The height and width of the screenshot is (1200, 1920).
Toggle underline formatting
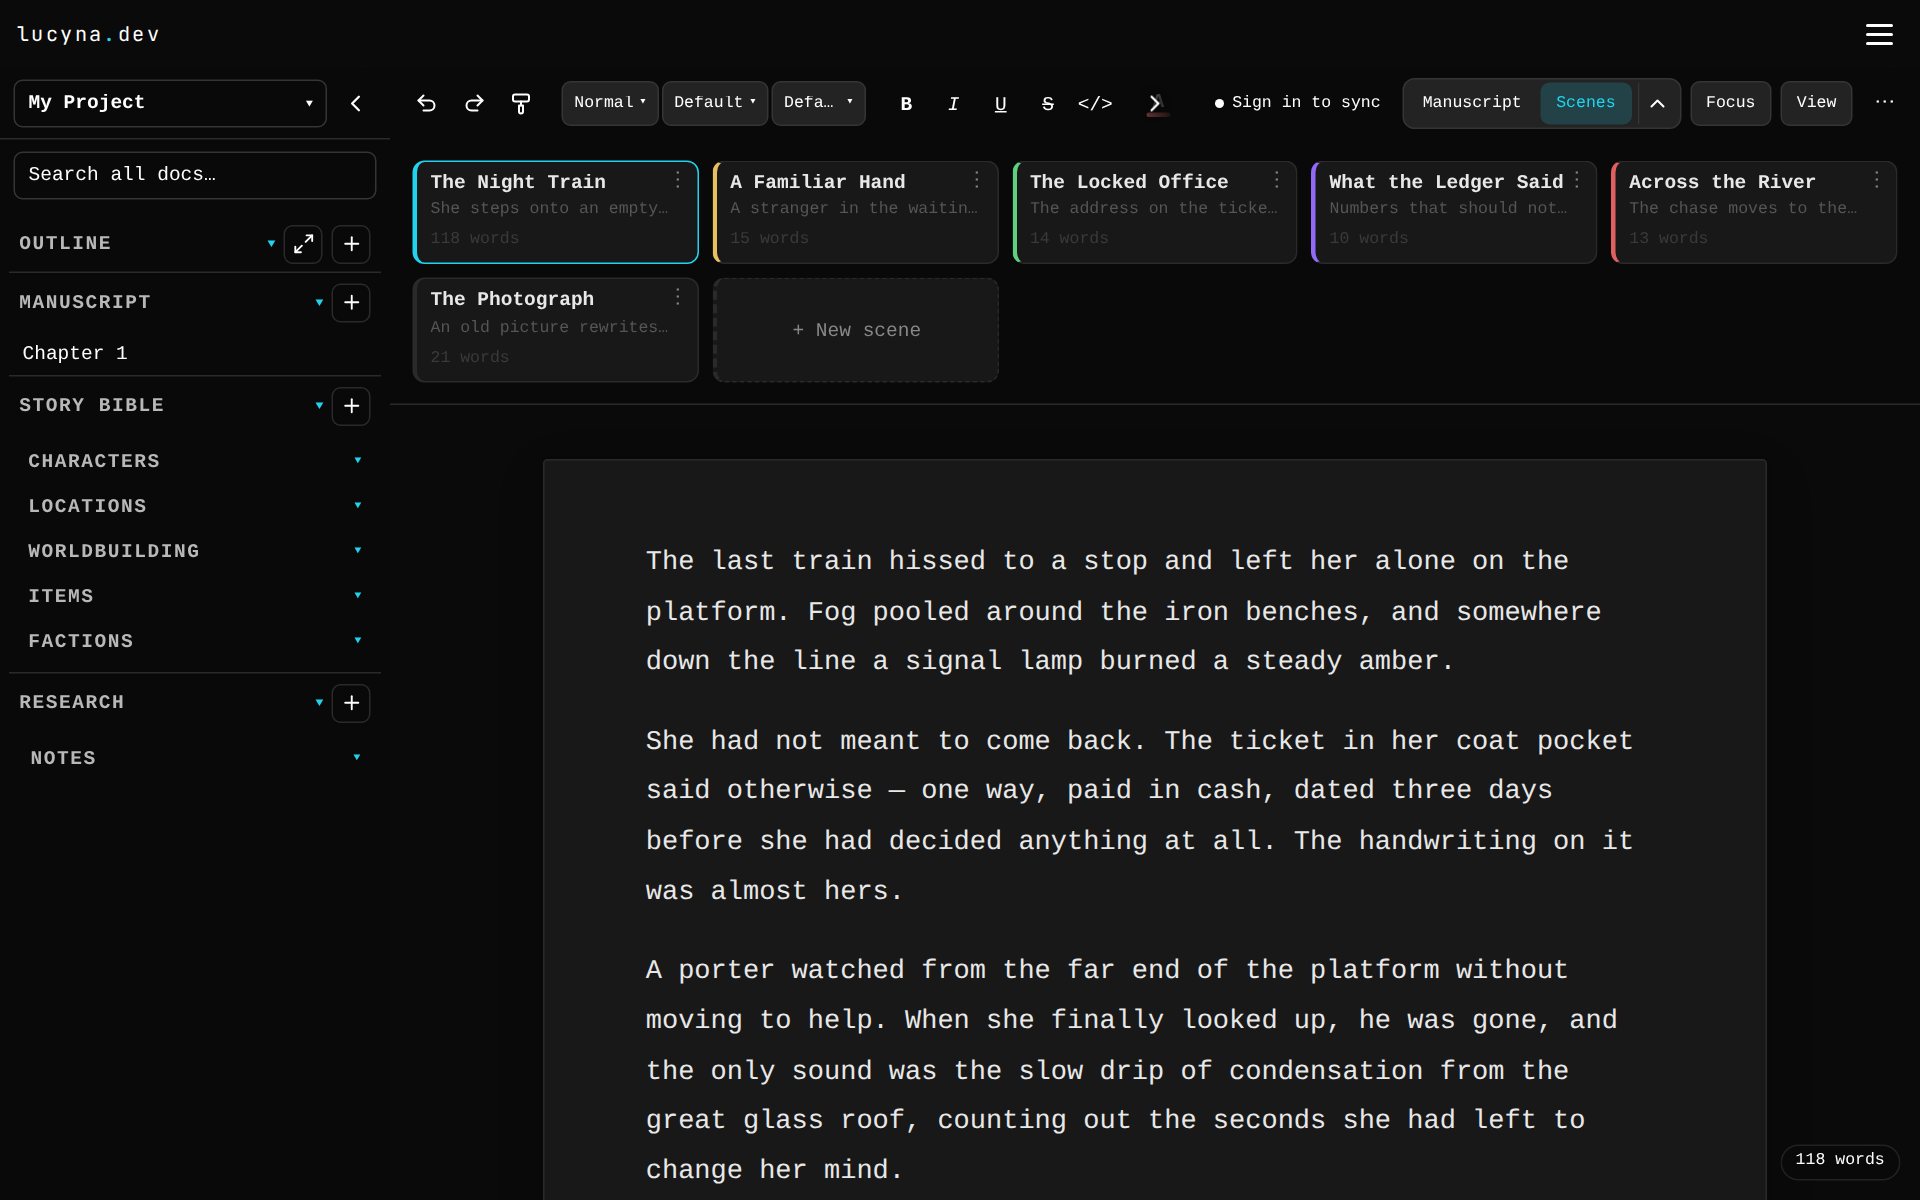click(1000, 103)
